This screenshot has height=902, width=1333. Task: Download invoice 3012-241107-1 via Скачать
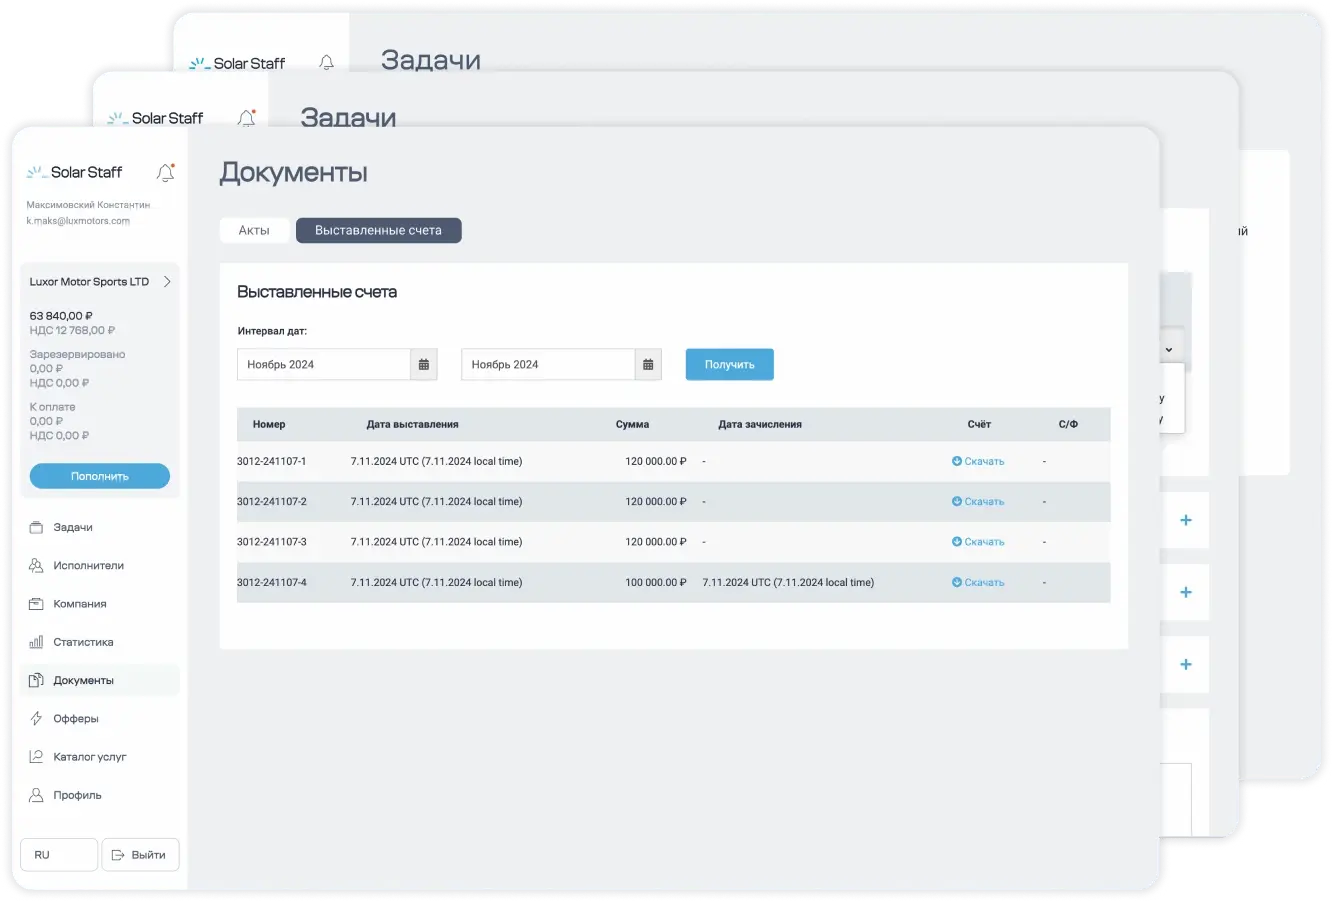[978, 462]
